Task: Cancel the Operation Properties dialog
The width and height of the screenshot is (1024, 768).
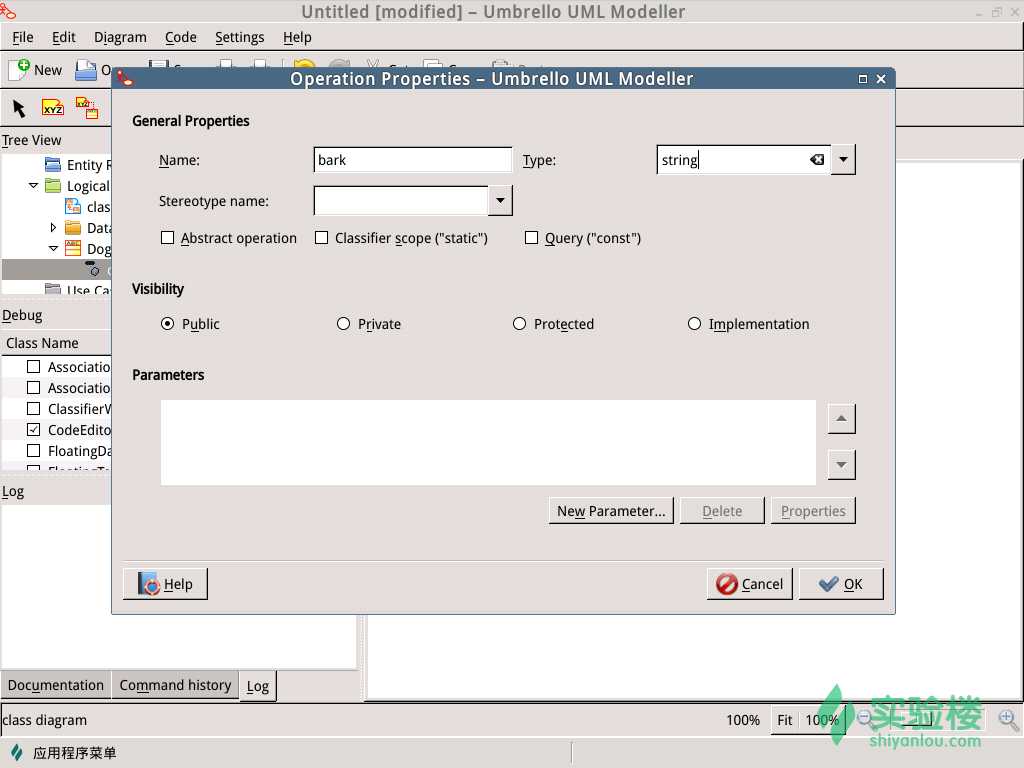Action: (x=749, y=584)
